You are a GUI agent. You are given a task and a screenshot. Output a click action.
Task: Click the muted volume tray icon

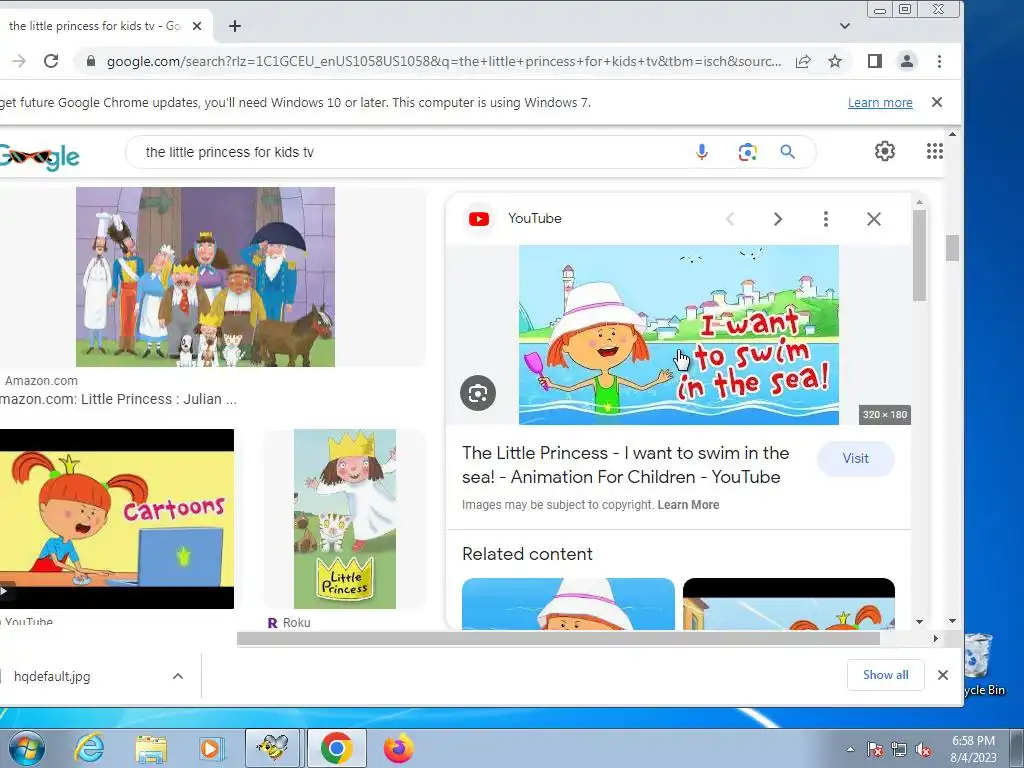coord(923,750)
